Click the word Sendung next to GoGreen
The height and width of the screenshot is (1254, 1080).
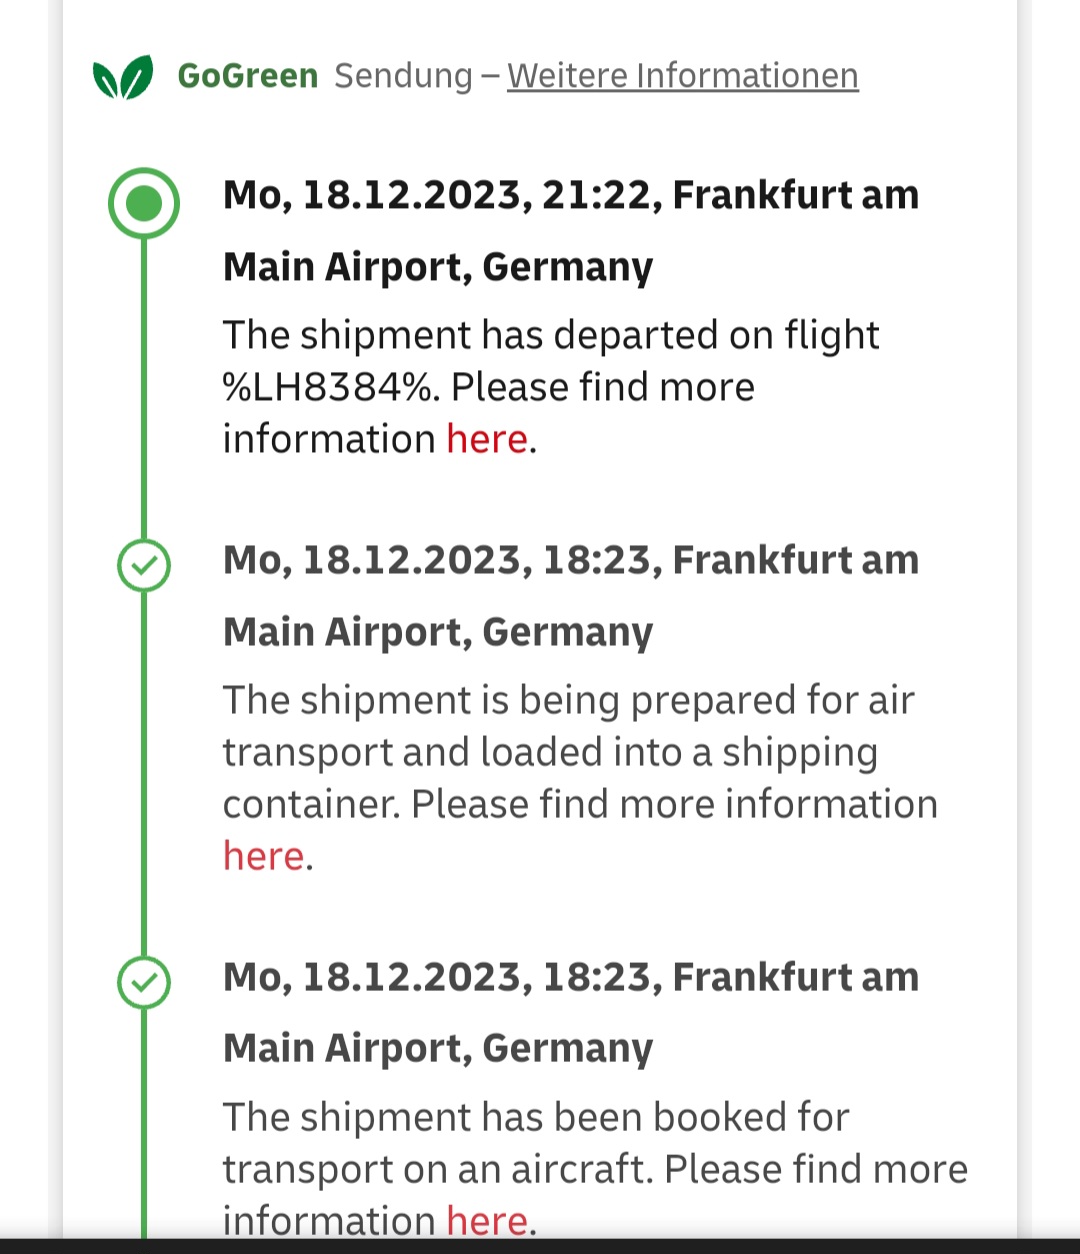point(403,76)
